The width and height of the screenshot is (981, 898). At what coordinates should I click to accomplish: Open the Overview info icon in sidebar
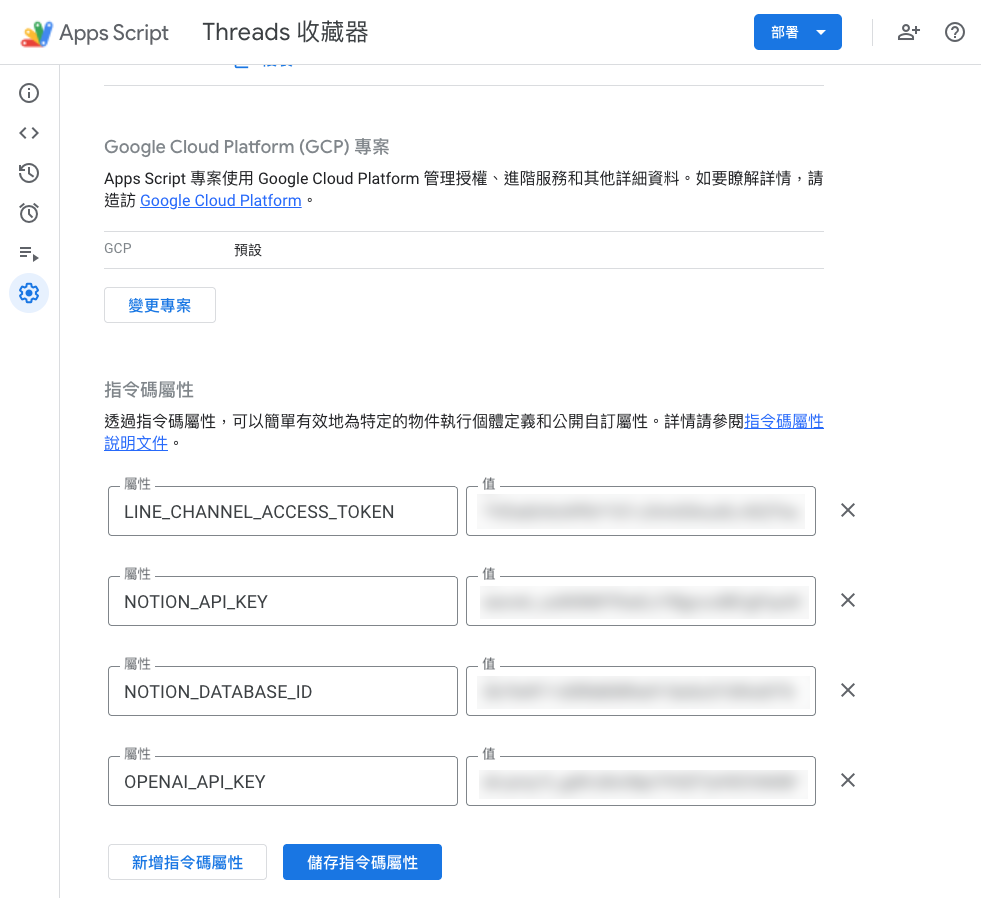(x=29, y=93)
